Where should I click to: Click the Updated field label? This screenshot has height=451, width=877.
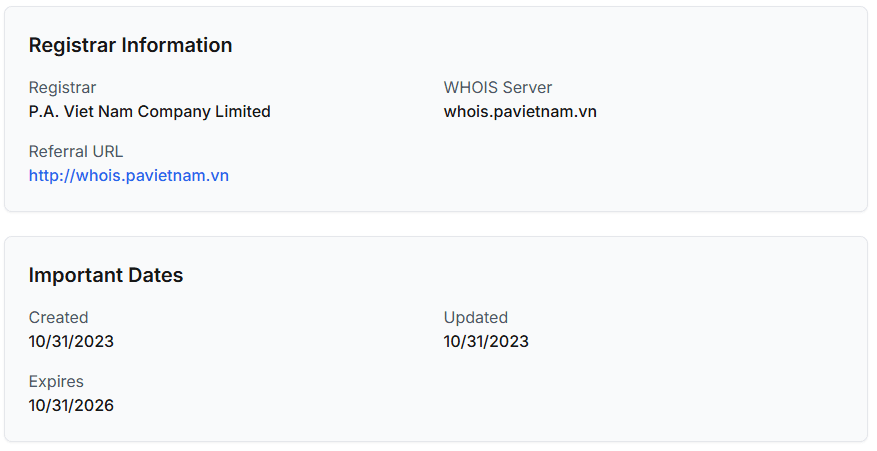tap(476, 318)
